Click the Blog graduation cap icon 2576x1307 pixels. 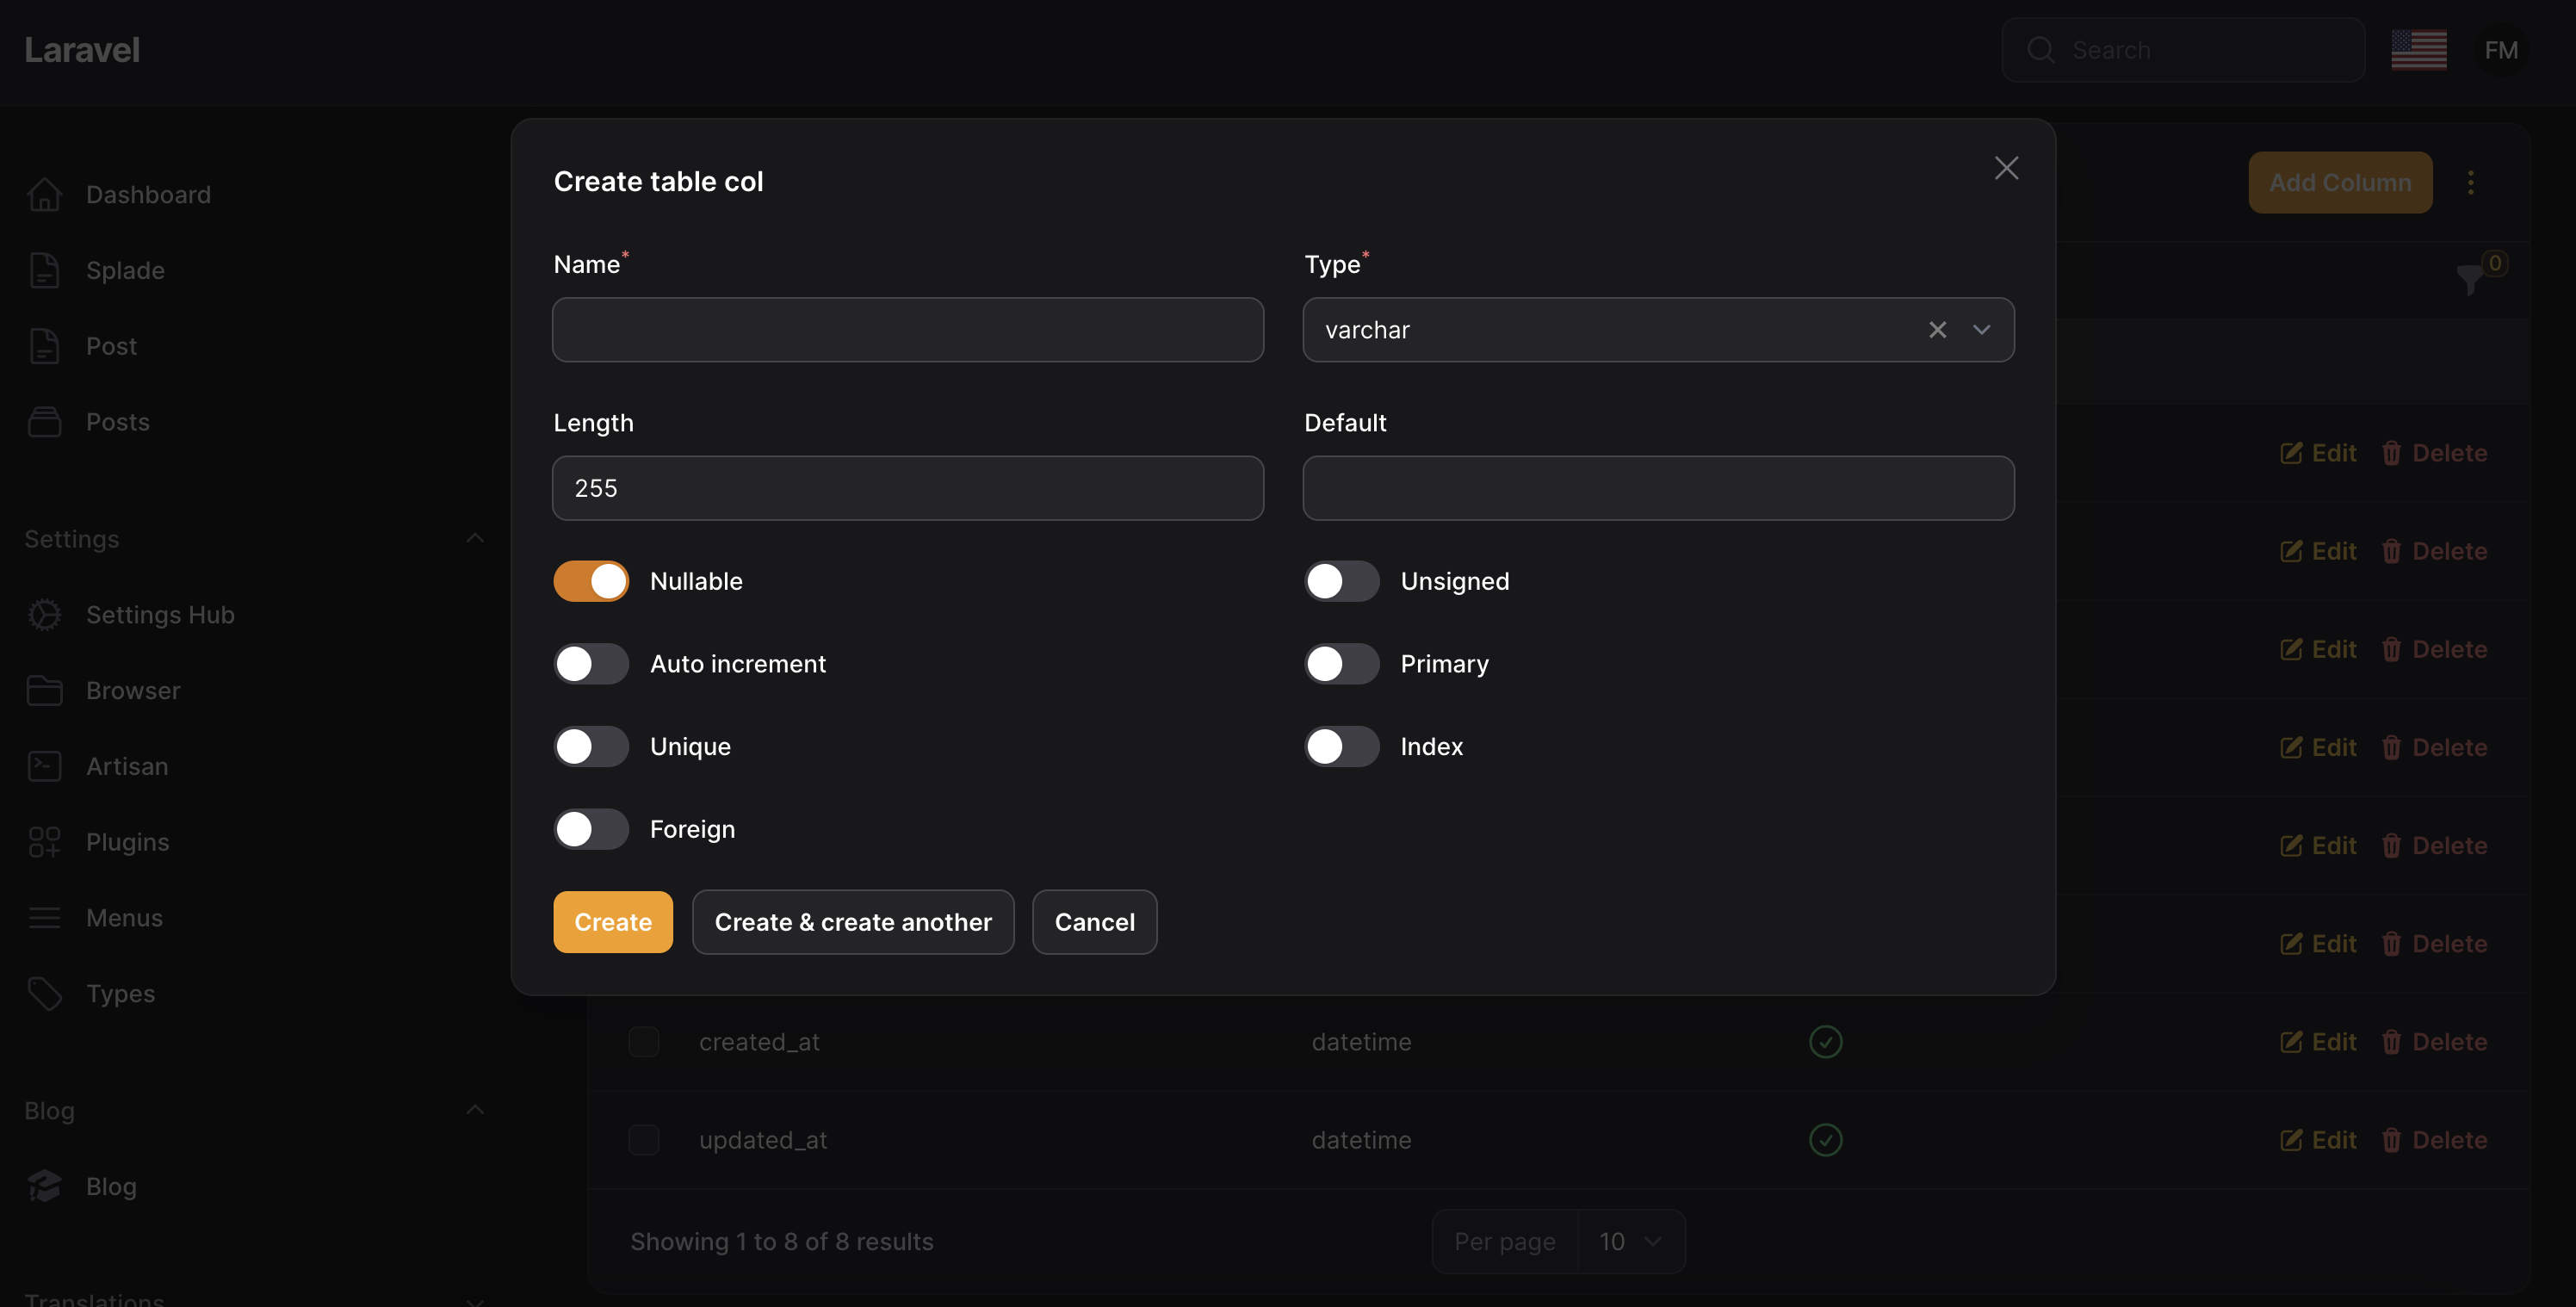44,1186
